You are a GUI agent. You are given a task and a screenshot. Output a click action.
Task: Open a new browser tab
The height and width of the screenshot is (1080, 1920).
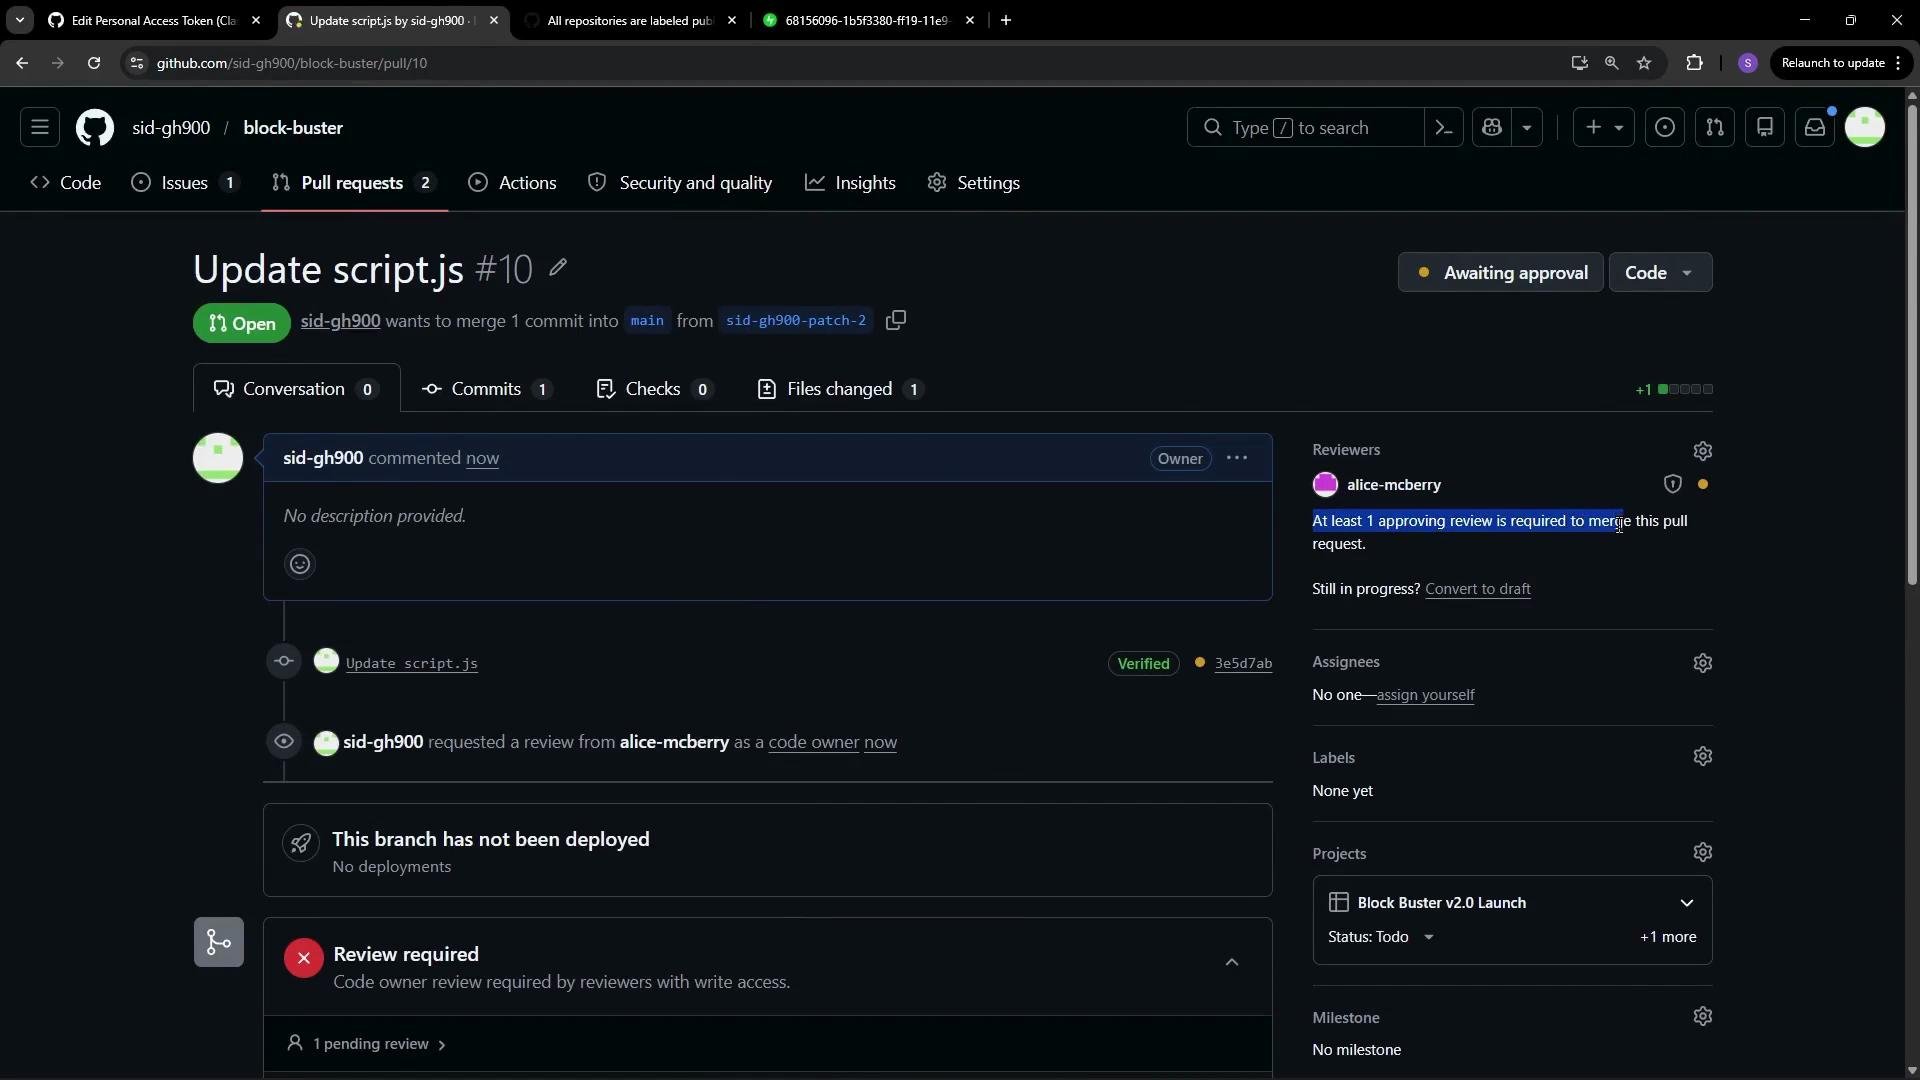point(1006,20)
